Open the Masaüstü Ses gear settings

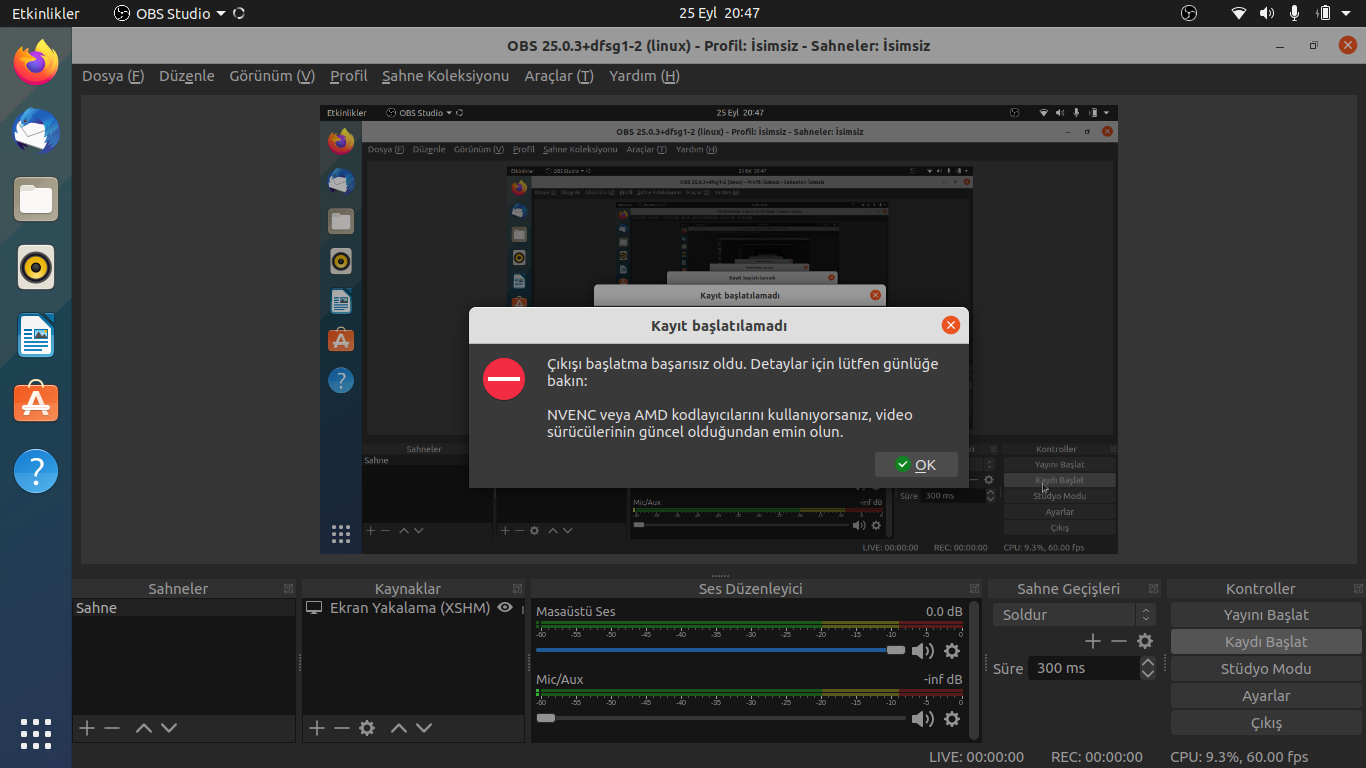(952, 651)
